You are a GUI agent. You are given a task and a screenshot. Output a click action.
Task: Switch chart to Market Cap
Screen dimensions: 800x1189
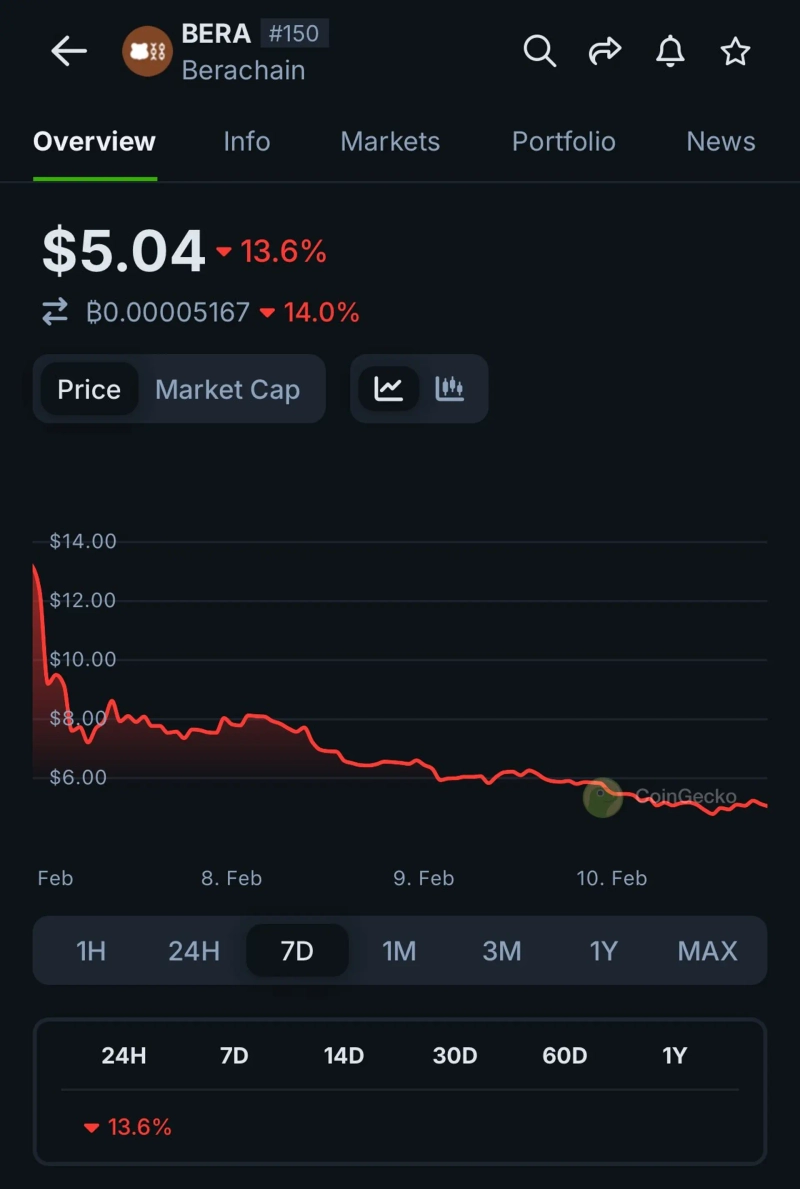coord(227,389)
